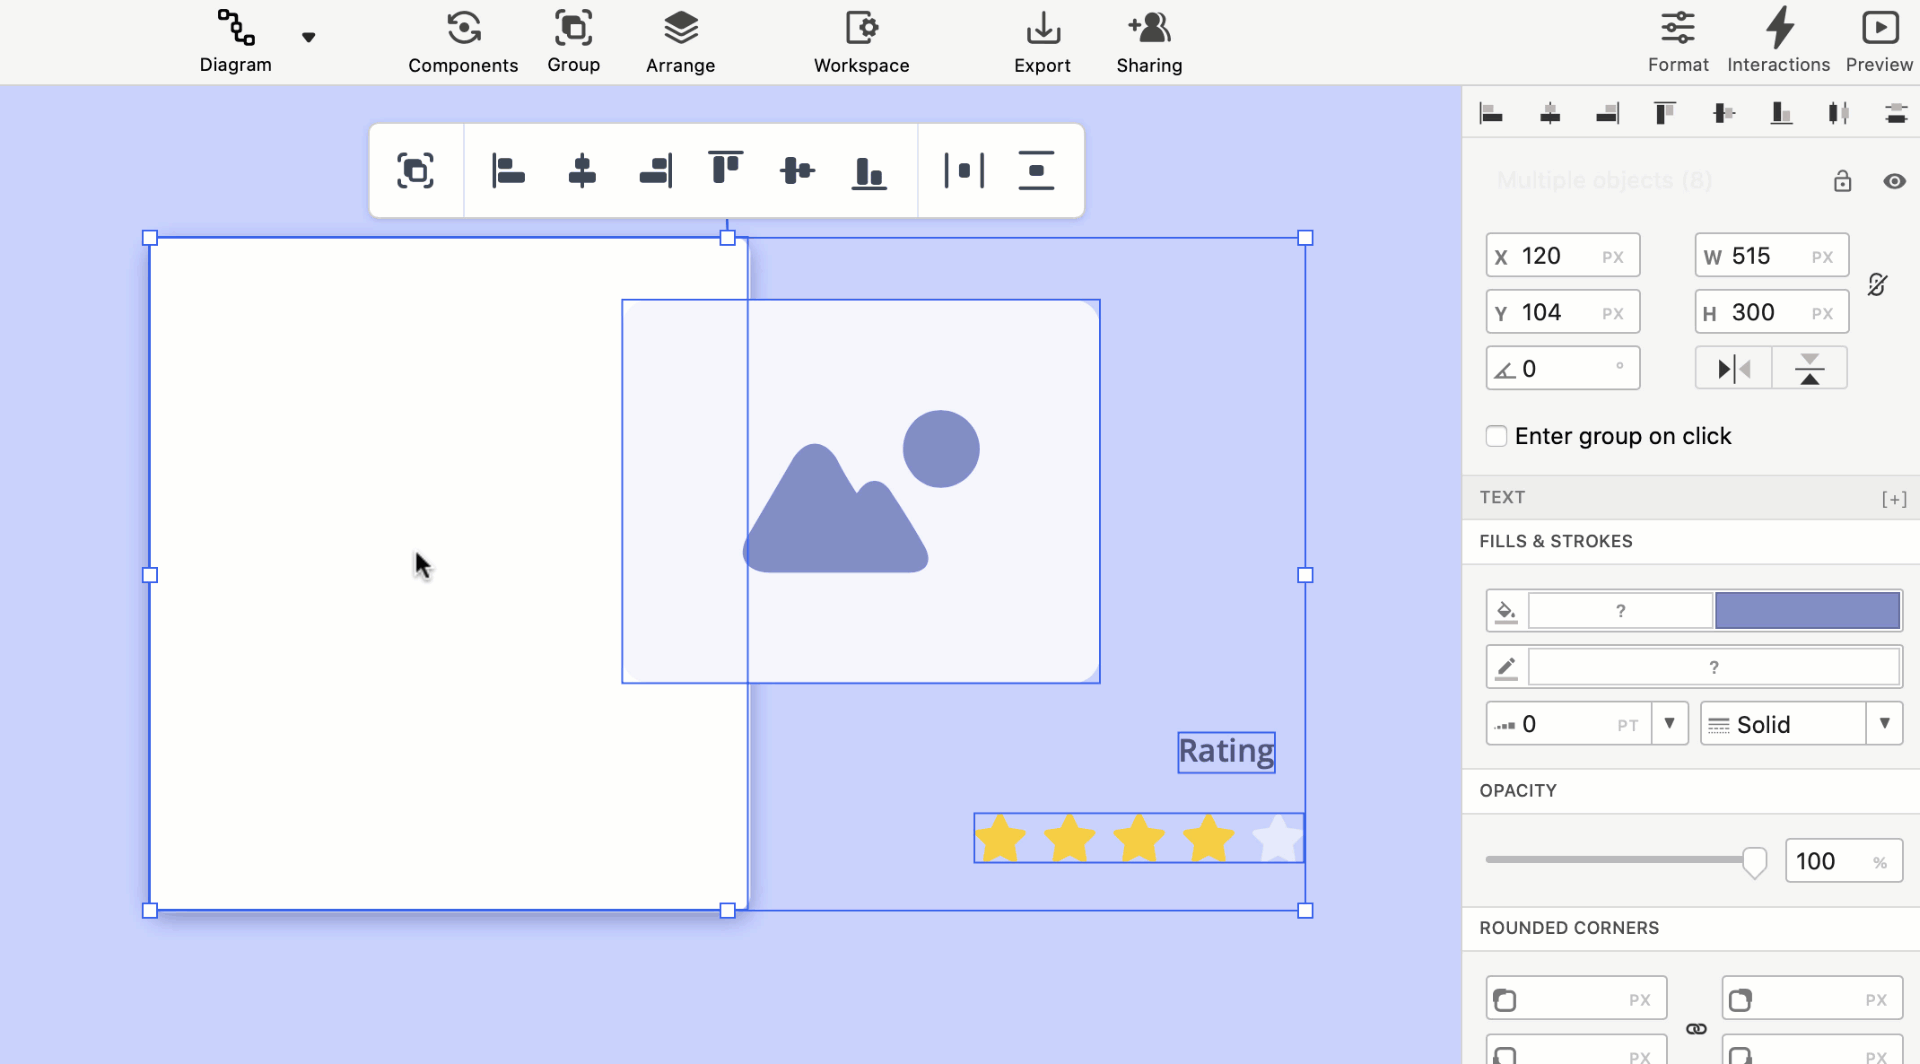
Task: Expand the Diagram dropdown arrow
Action: click(x=309, y=38)
